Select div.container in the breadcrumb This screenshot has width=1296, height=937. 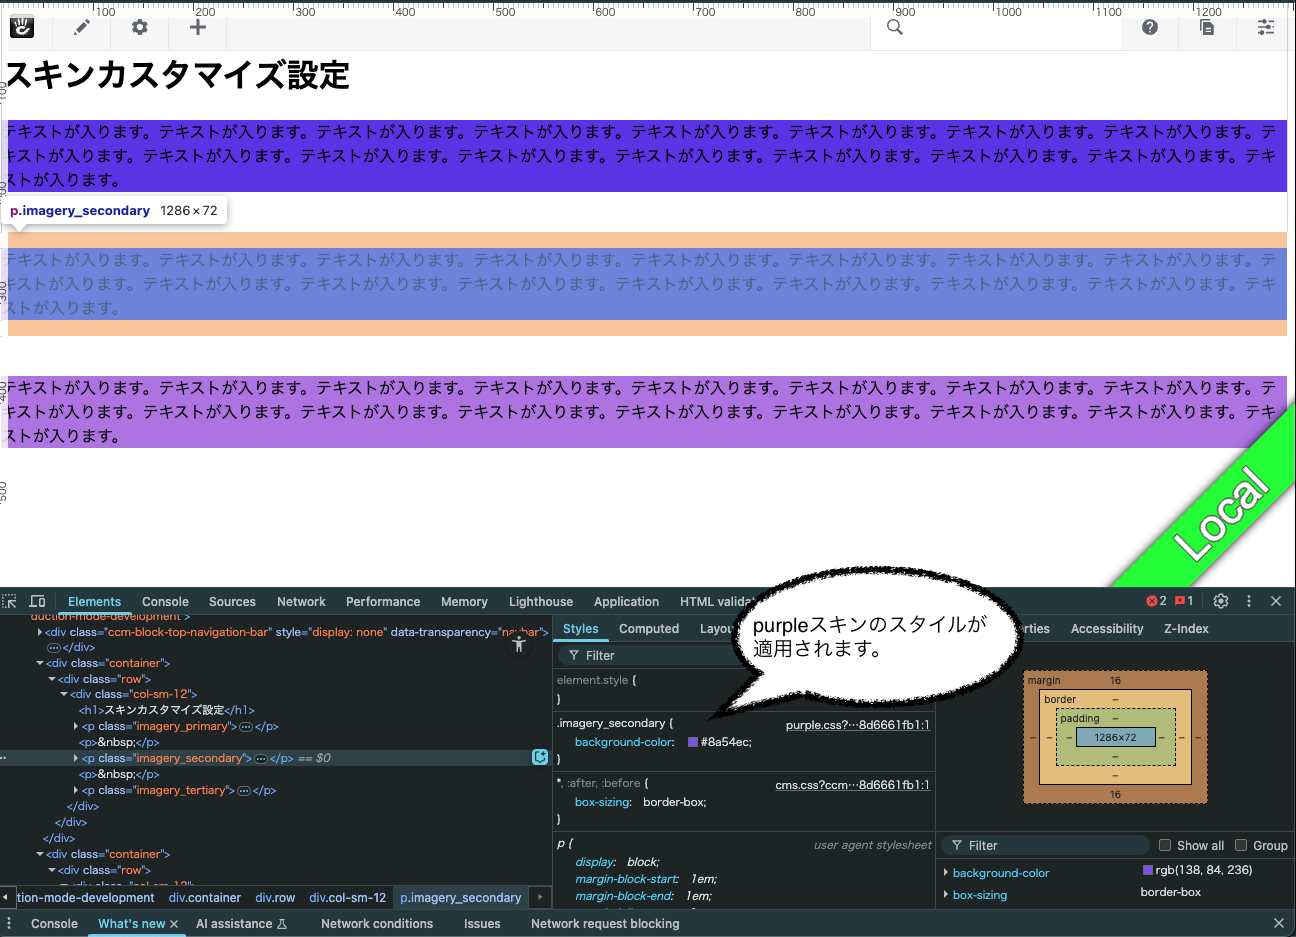tap(205, 898)
